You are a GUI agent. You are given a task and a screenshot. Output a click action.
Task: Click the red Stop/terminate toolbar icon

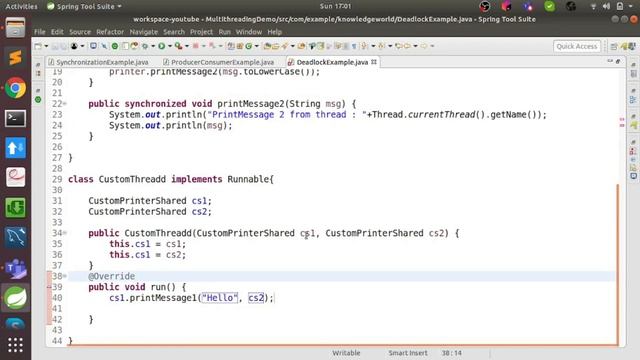click(196, 46)
